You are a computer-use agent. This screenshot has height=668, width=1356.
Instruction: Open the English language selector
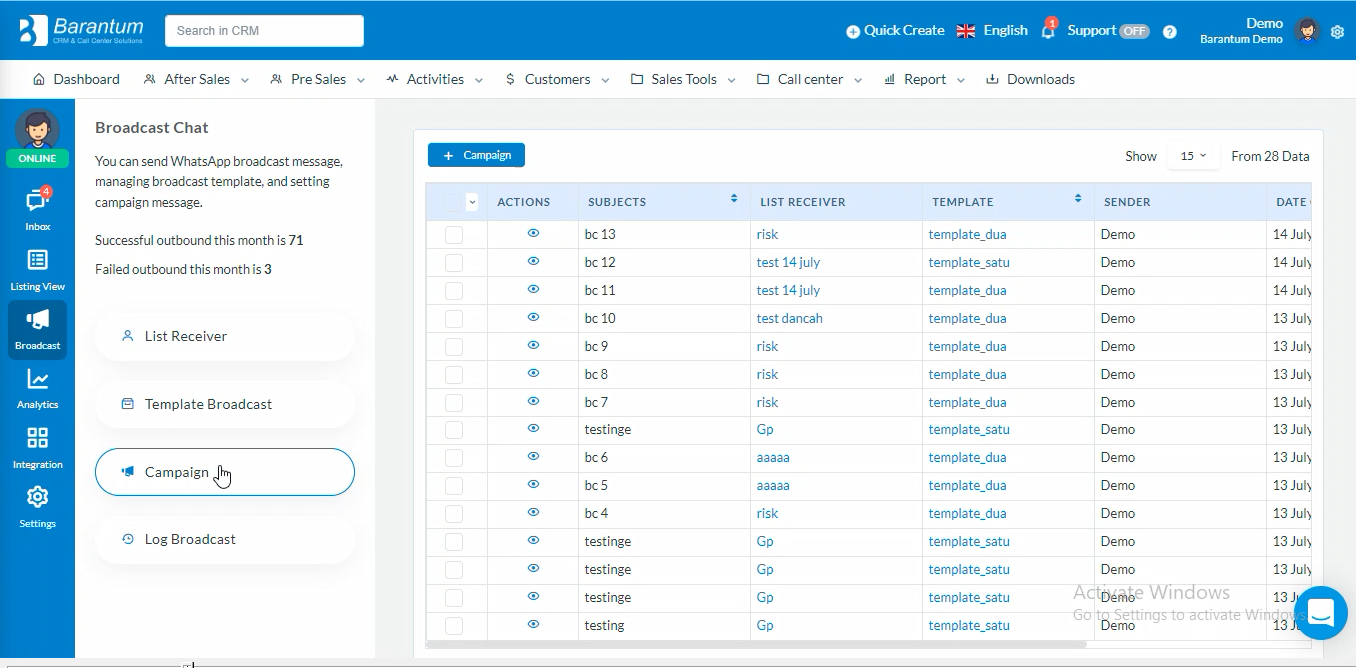(x=992, y=30)
